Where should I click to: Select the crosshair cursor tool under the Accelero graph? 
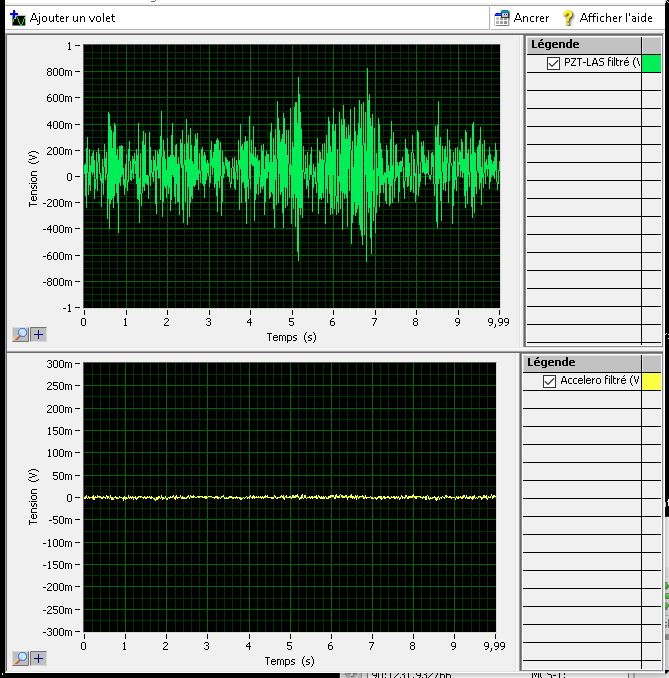[x=38, y=658]
